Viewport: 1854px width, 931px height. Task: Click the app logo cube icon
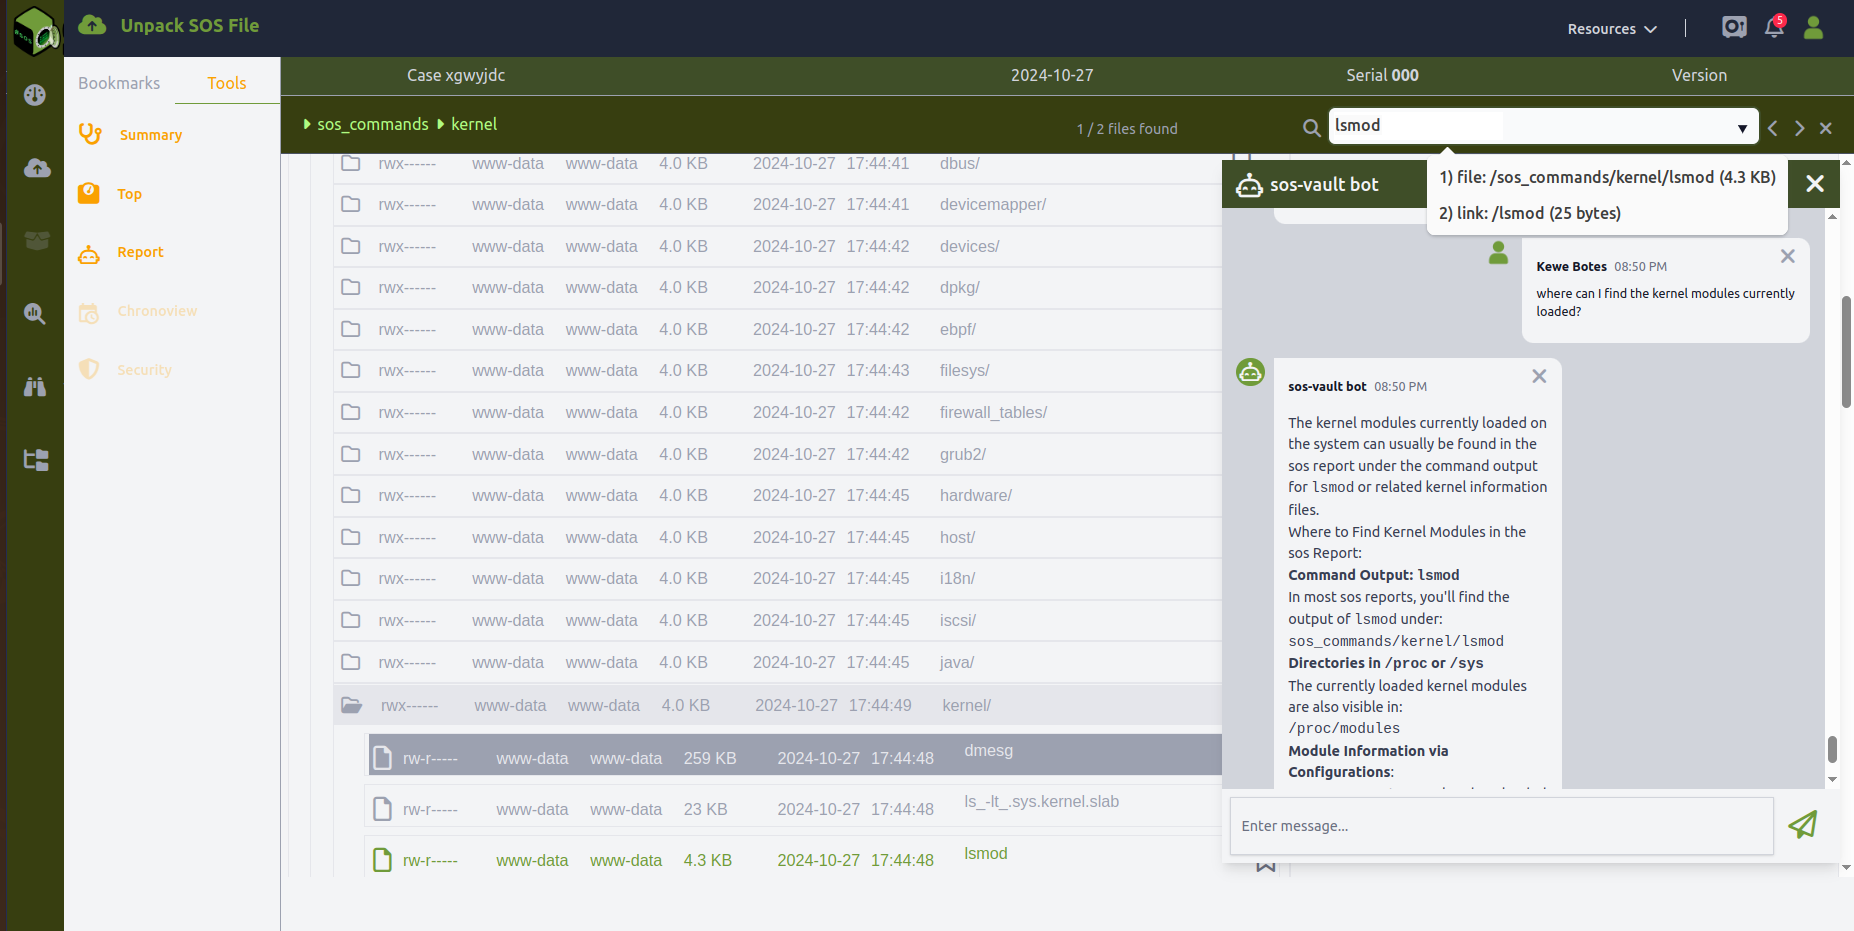[35, 30]
